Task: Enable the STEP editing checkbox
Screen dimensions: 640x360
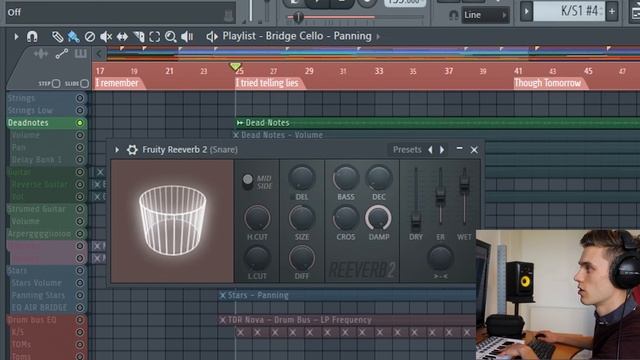Action: (x=56, y=84)
